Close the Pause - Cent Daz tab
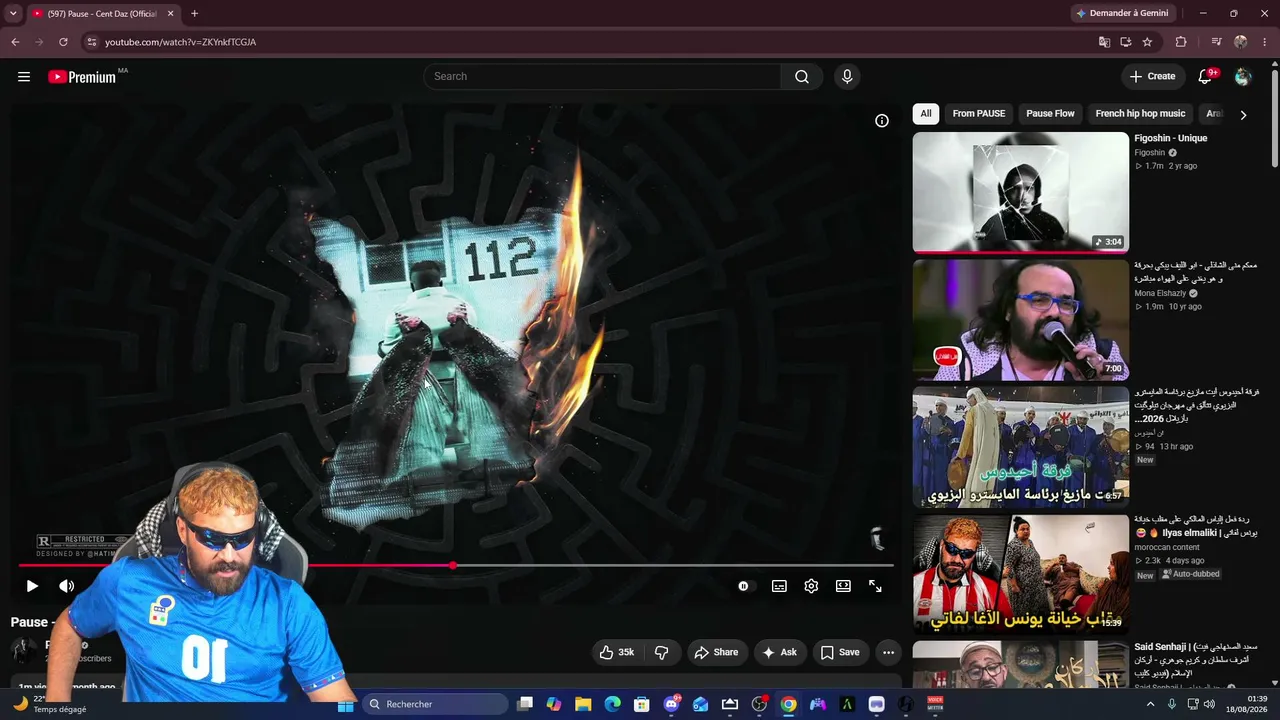This screenshot has height=720, width=1280. point(171,14)
